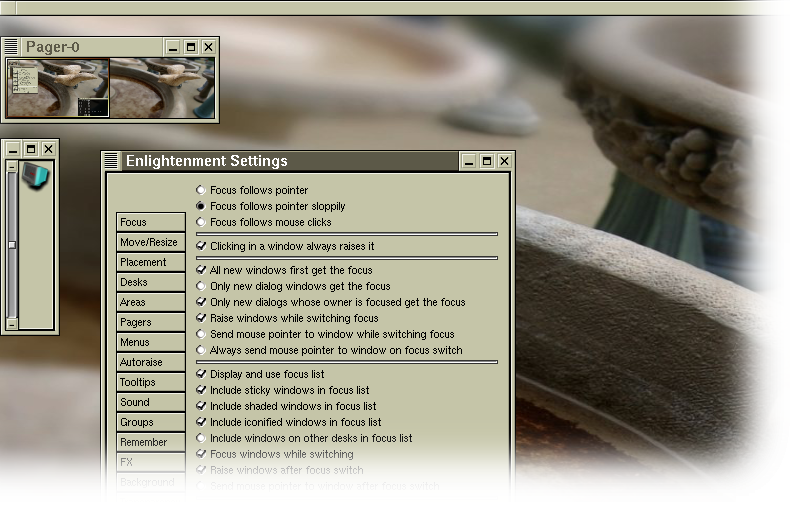Click the Pager-0 title text
Image resolution: width=800 pixels, height=525 pixels.
53,47
